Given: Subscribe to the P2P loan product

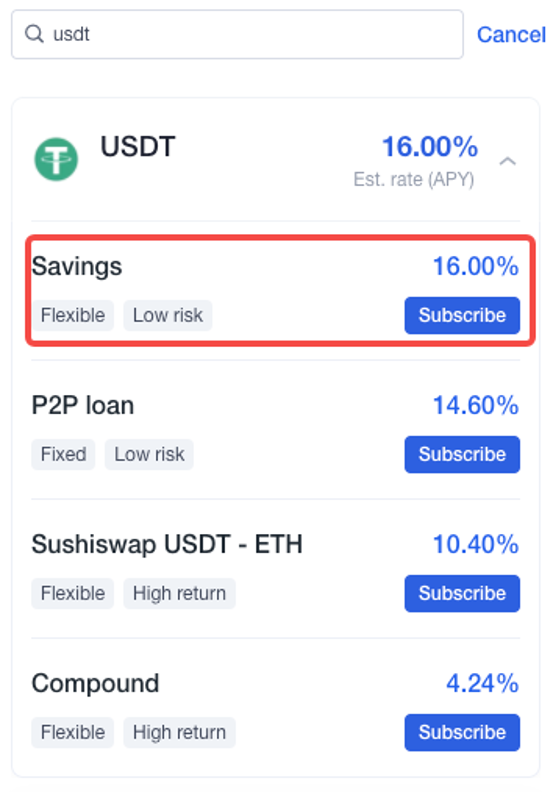Looking at the screenshot, I should (x=462, y=454).
